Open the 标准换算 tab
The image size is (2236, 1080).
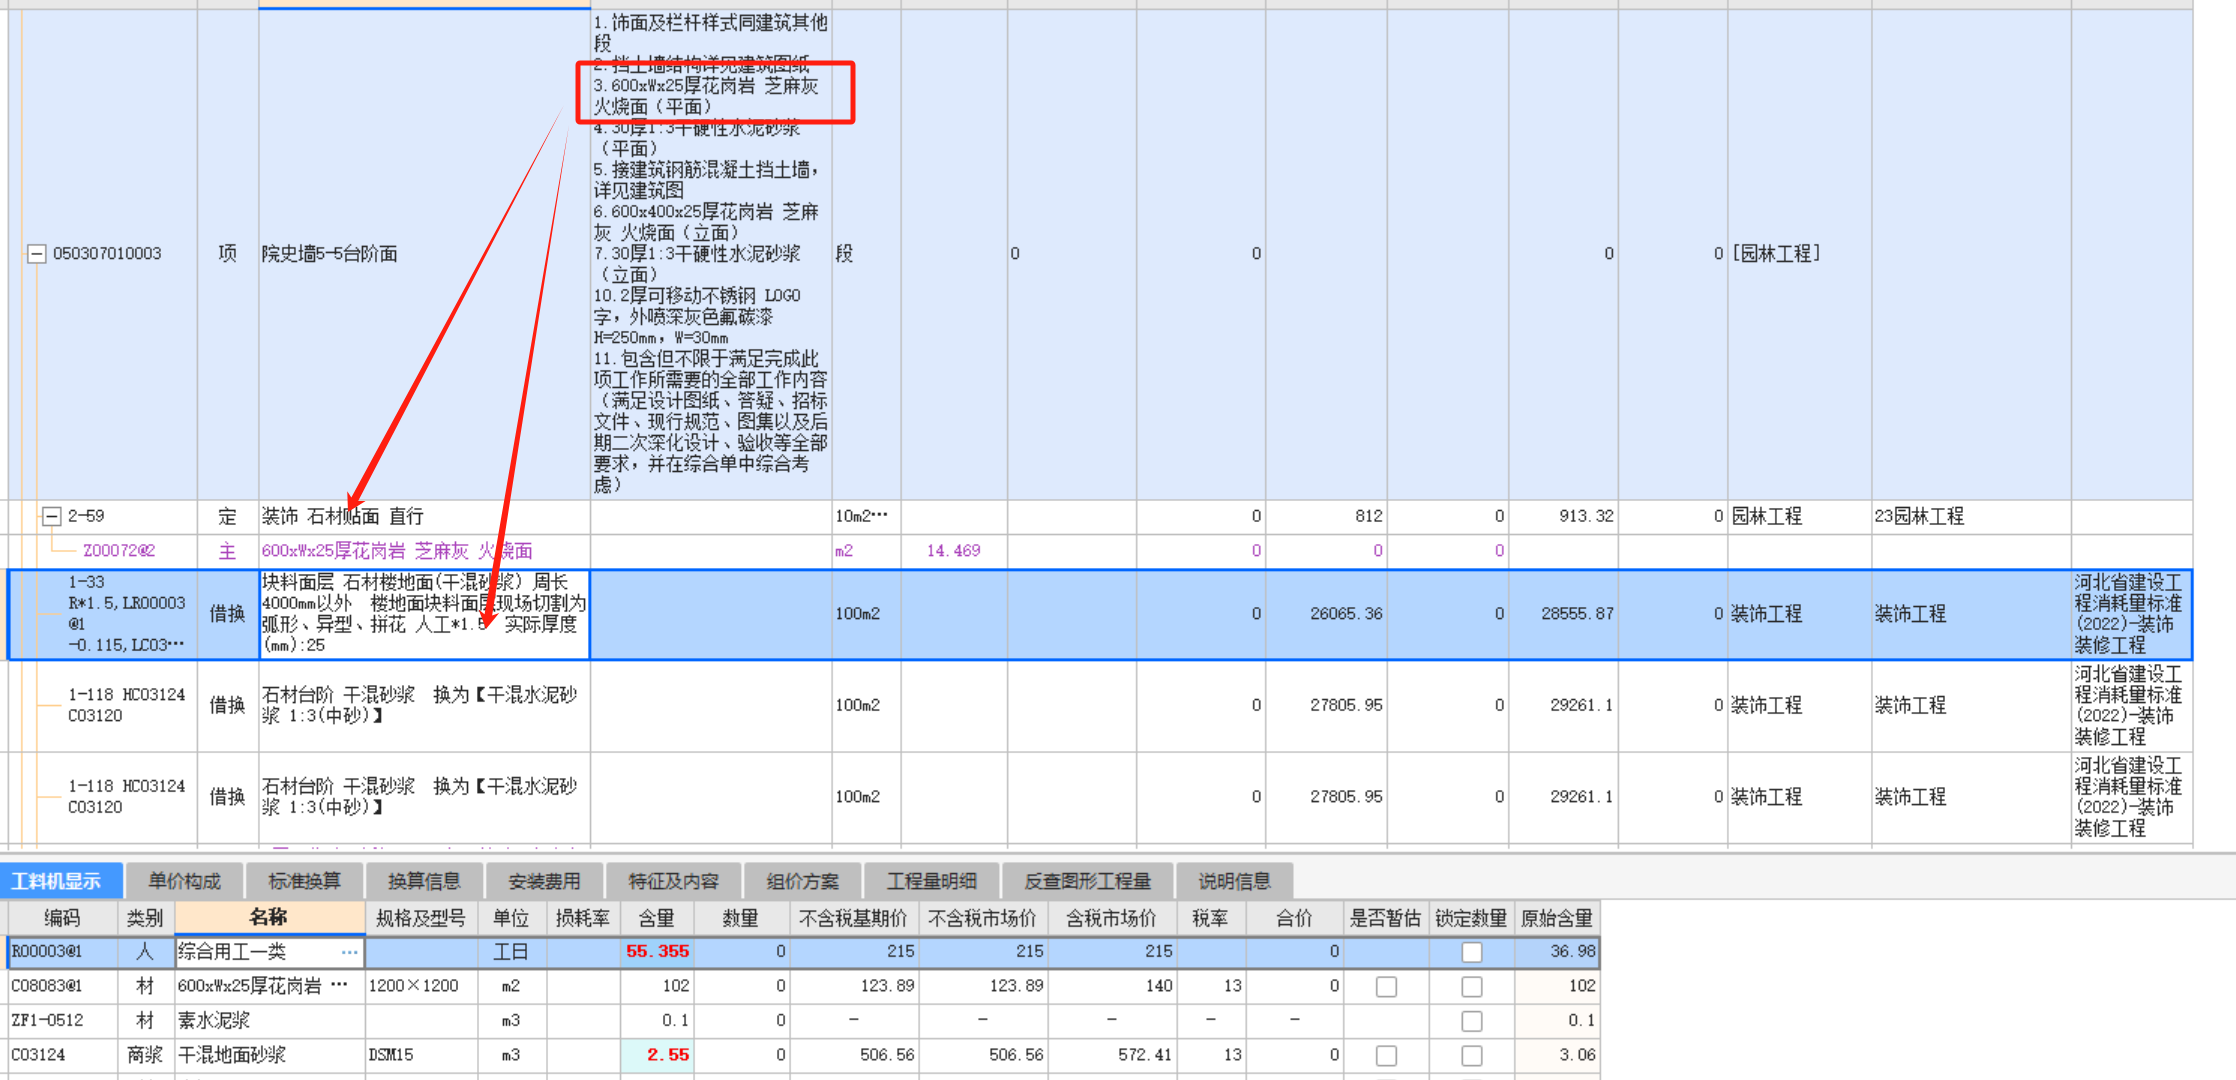pyautogui.click(x=304, y=881)
